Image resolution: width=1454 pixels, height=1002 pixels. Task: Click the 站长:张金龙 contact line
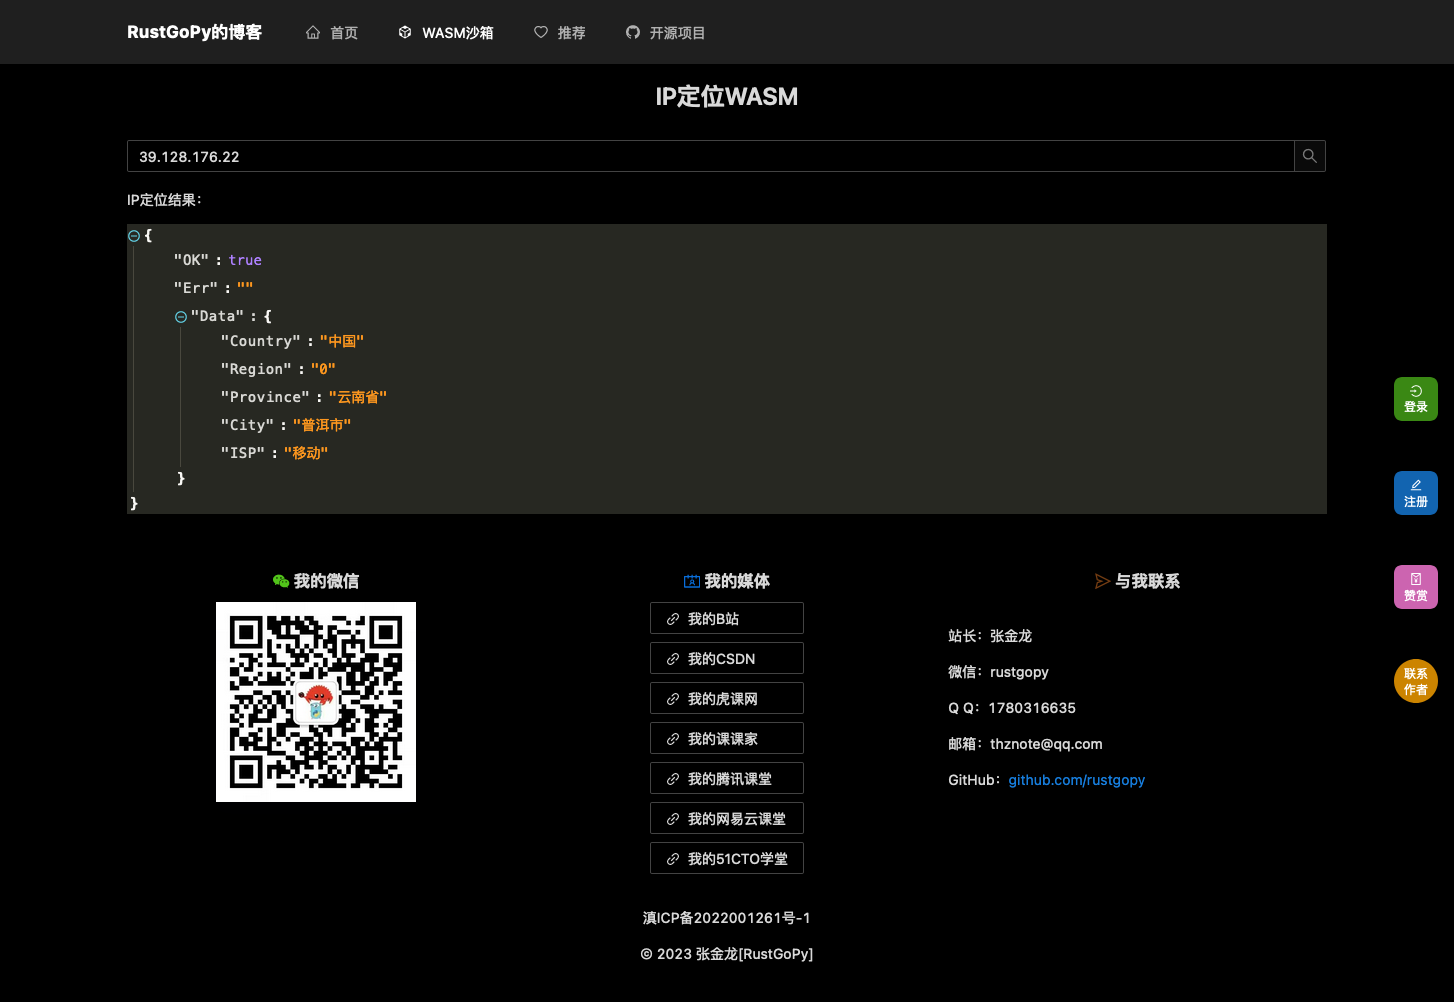(990, 636)
